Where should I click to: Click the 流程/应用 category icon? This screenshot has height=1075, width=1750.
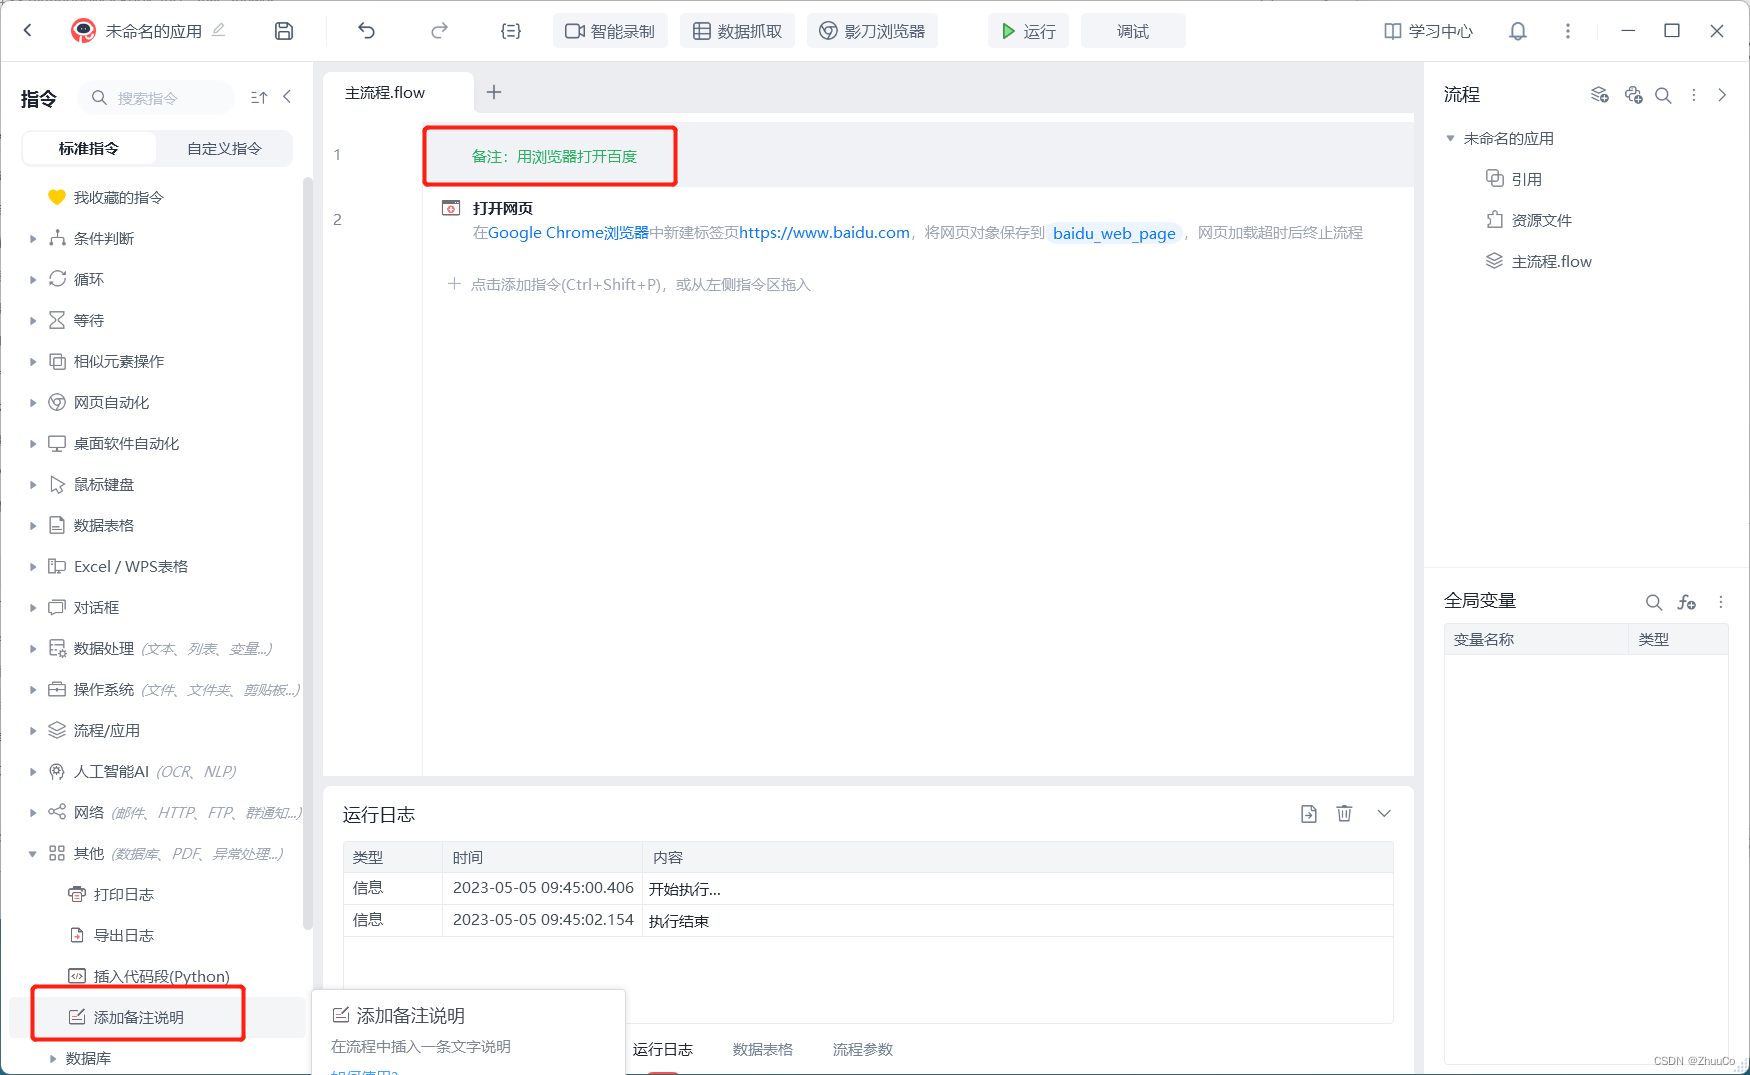[x=57, y=730]
